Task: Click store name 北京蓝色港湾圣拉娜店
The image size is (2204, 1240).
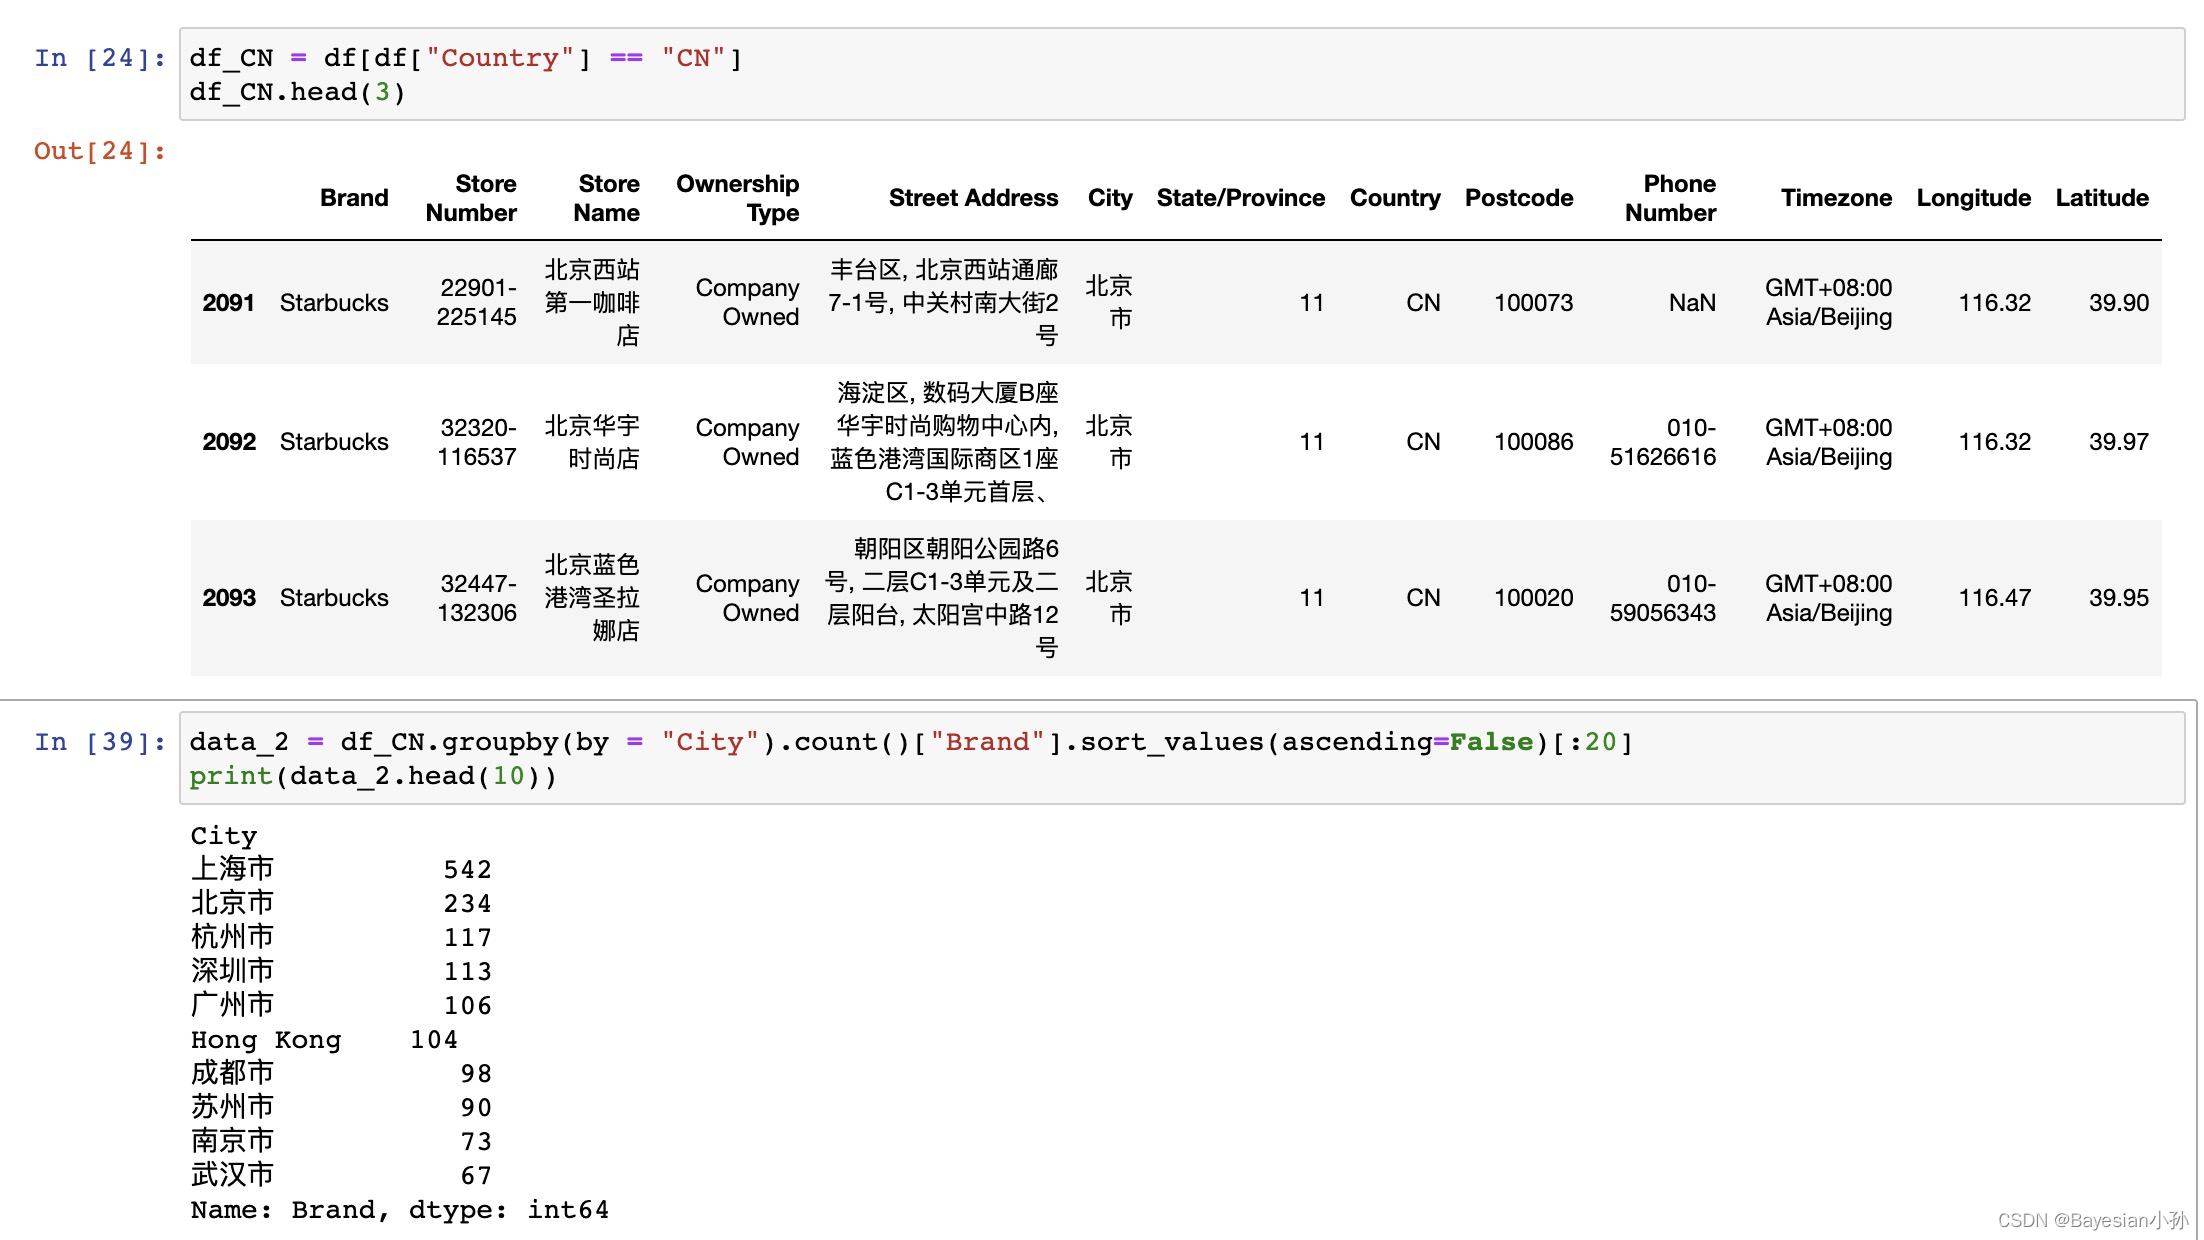Action: pyautogui.click(x=592, y=598)
